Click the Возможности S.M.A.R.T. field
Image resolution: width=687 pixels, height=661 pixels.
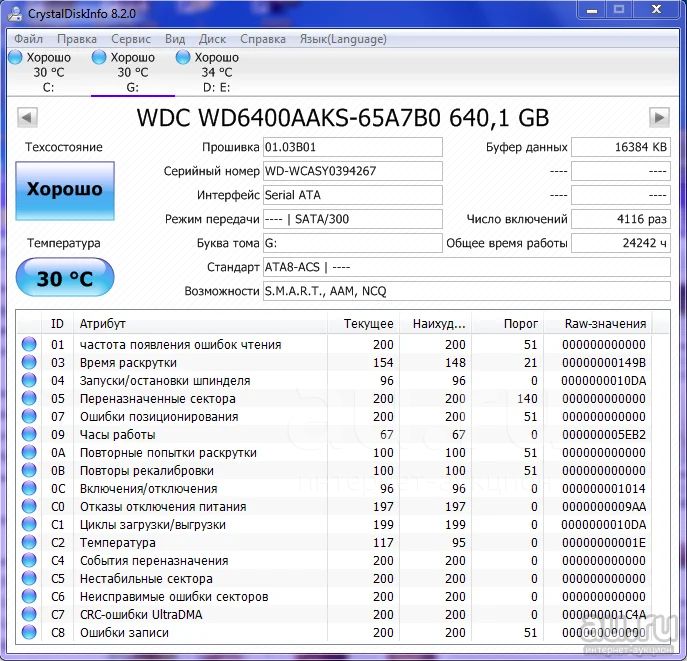click(x=467, y=291)
